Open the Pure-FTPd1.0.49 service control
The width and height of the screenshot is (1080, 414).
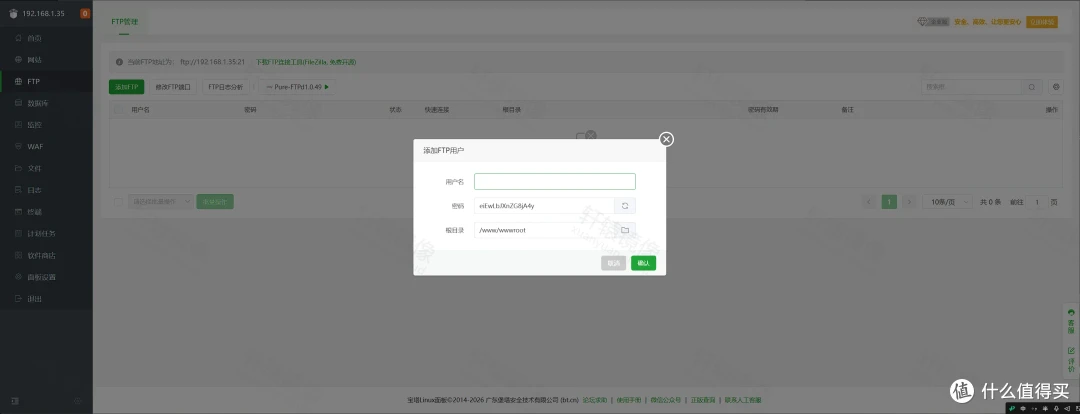pyautogui.click(x=297, y=87)
